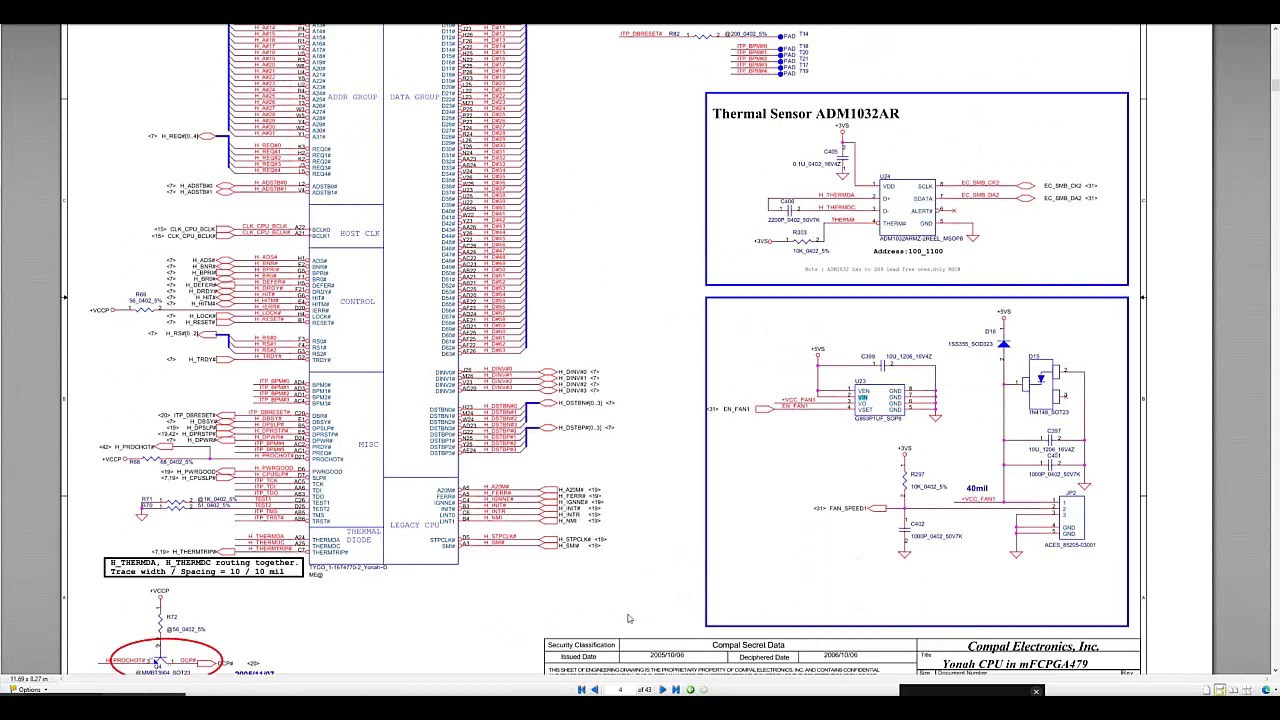
Task: Click the green previous view button
Action: point(690,689)
